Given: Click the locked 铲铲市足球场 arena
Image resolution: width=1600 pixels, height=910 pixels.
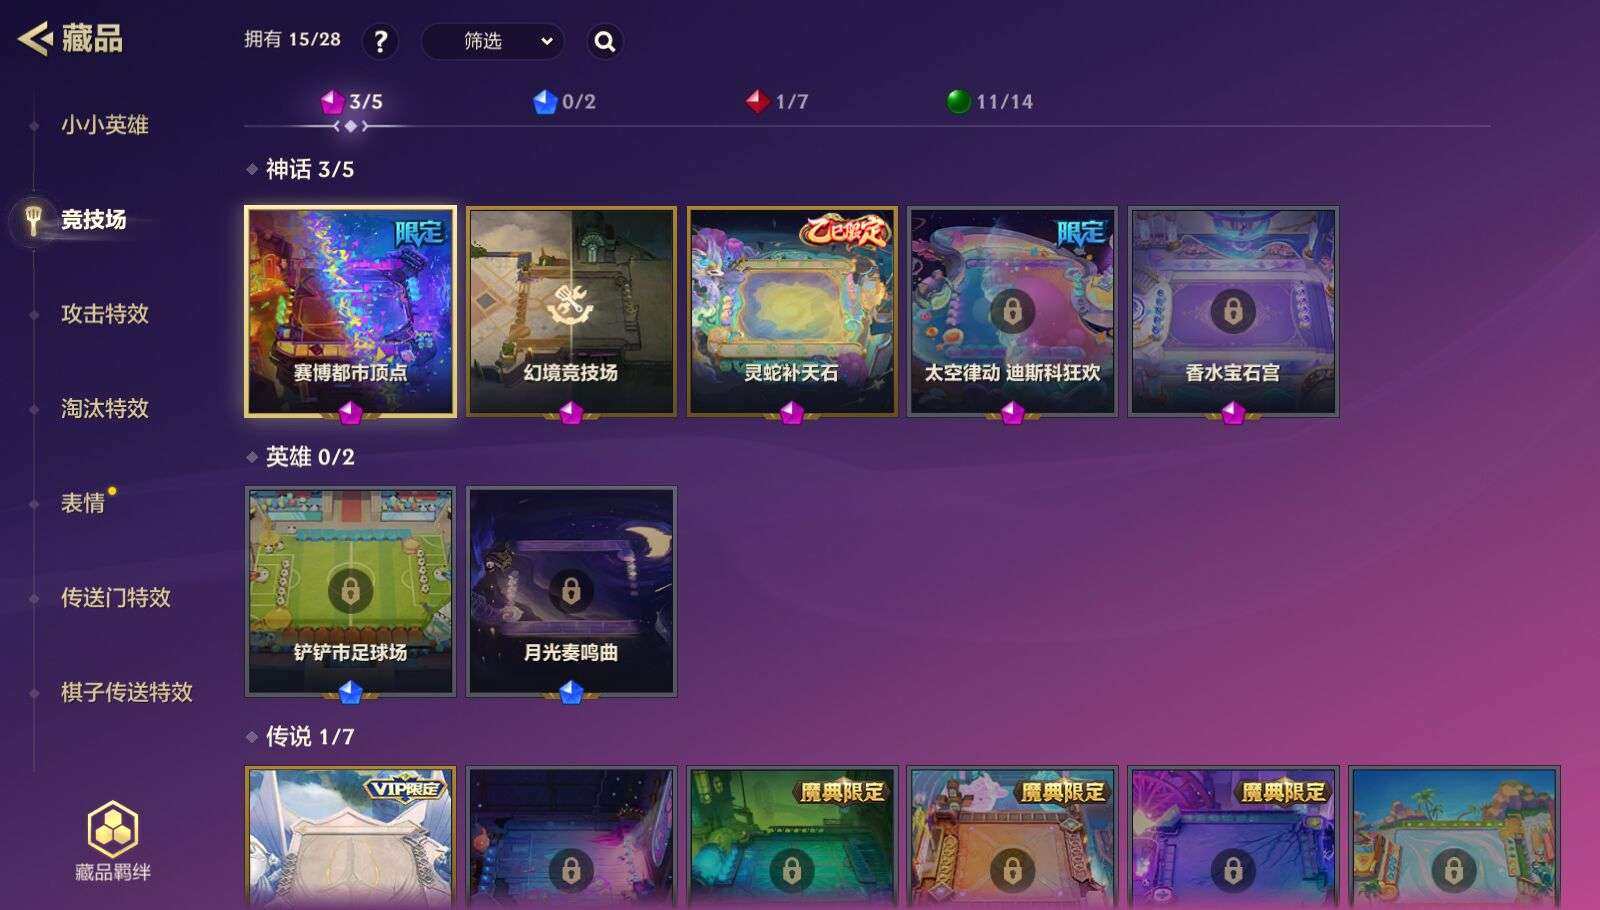Looking at the screenshot, I should click(x=350, y=591).
